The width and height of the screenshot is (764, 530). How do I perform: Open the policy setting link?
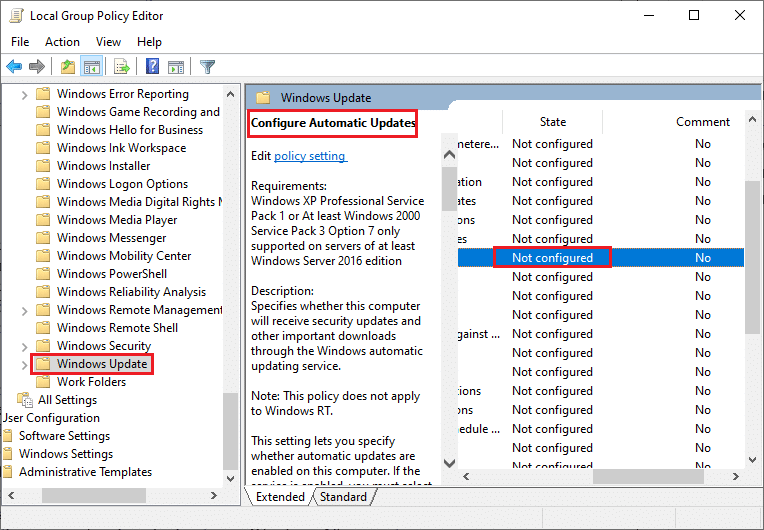[310, 156]
